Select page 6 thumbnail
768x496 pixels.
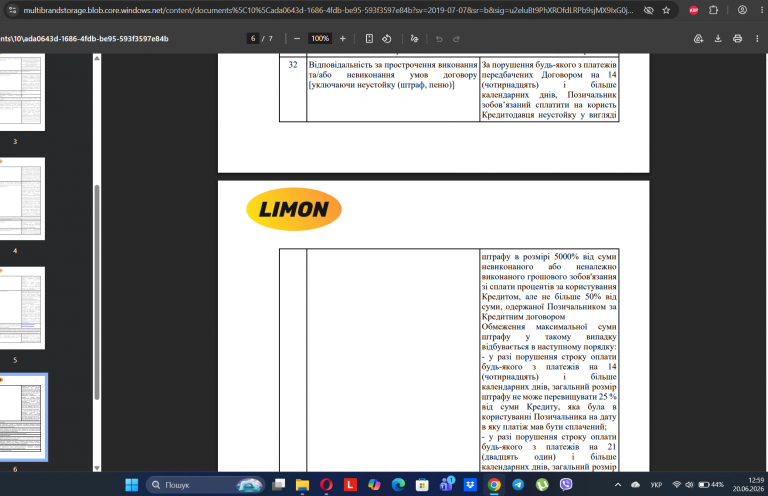[22, 417]
